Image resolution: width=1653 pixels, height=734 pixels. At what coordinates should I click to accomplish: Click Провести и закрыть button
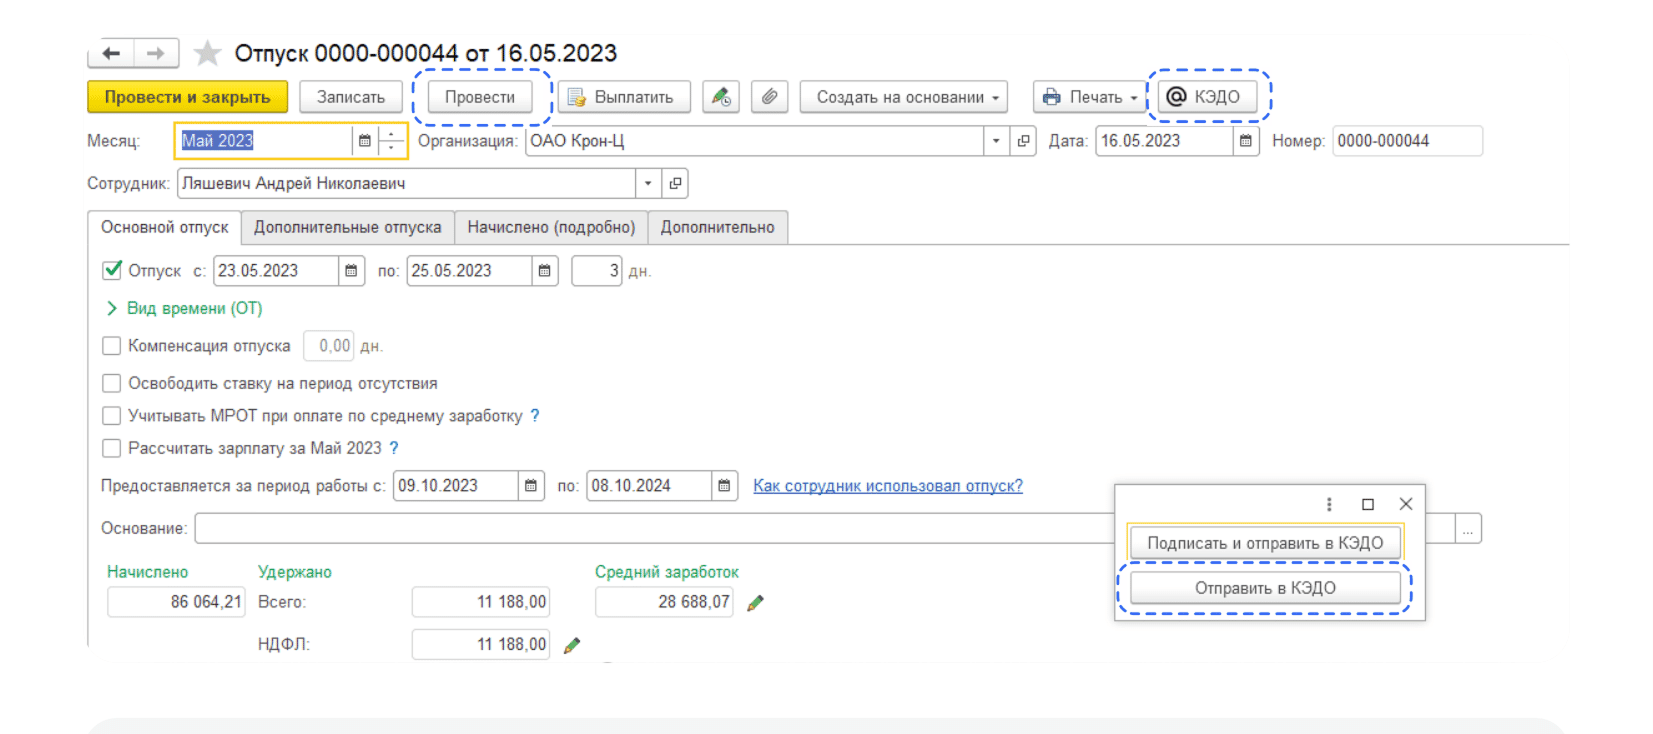(187, 97)
